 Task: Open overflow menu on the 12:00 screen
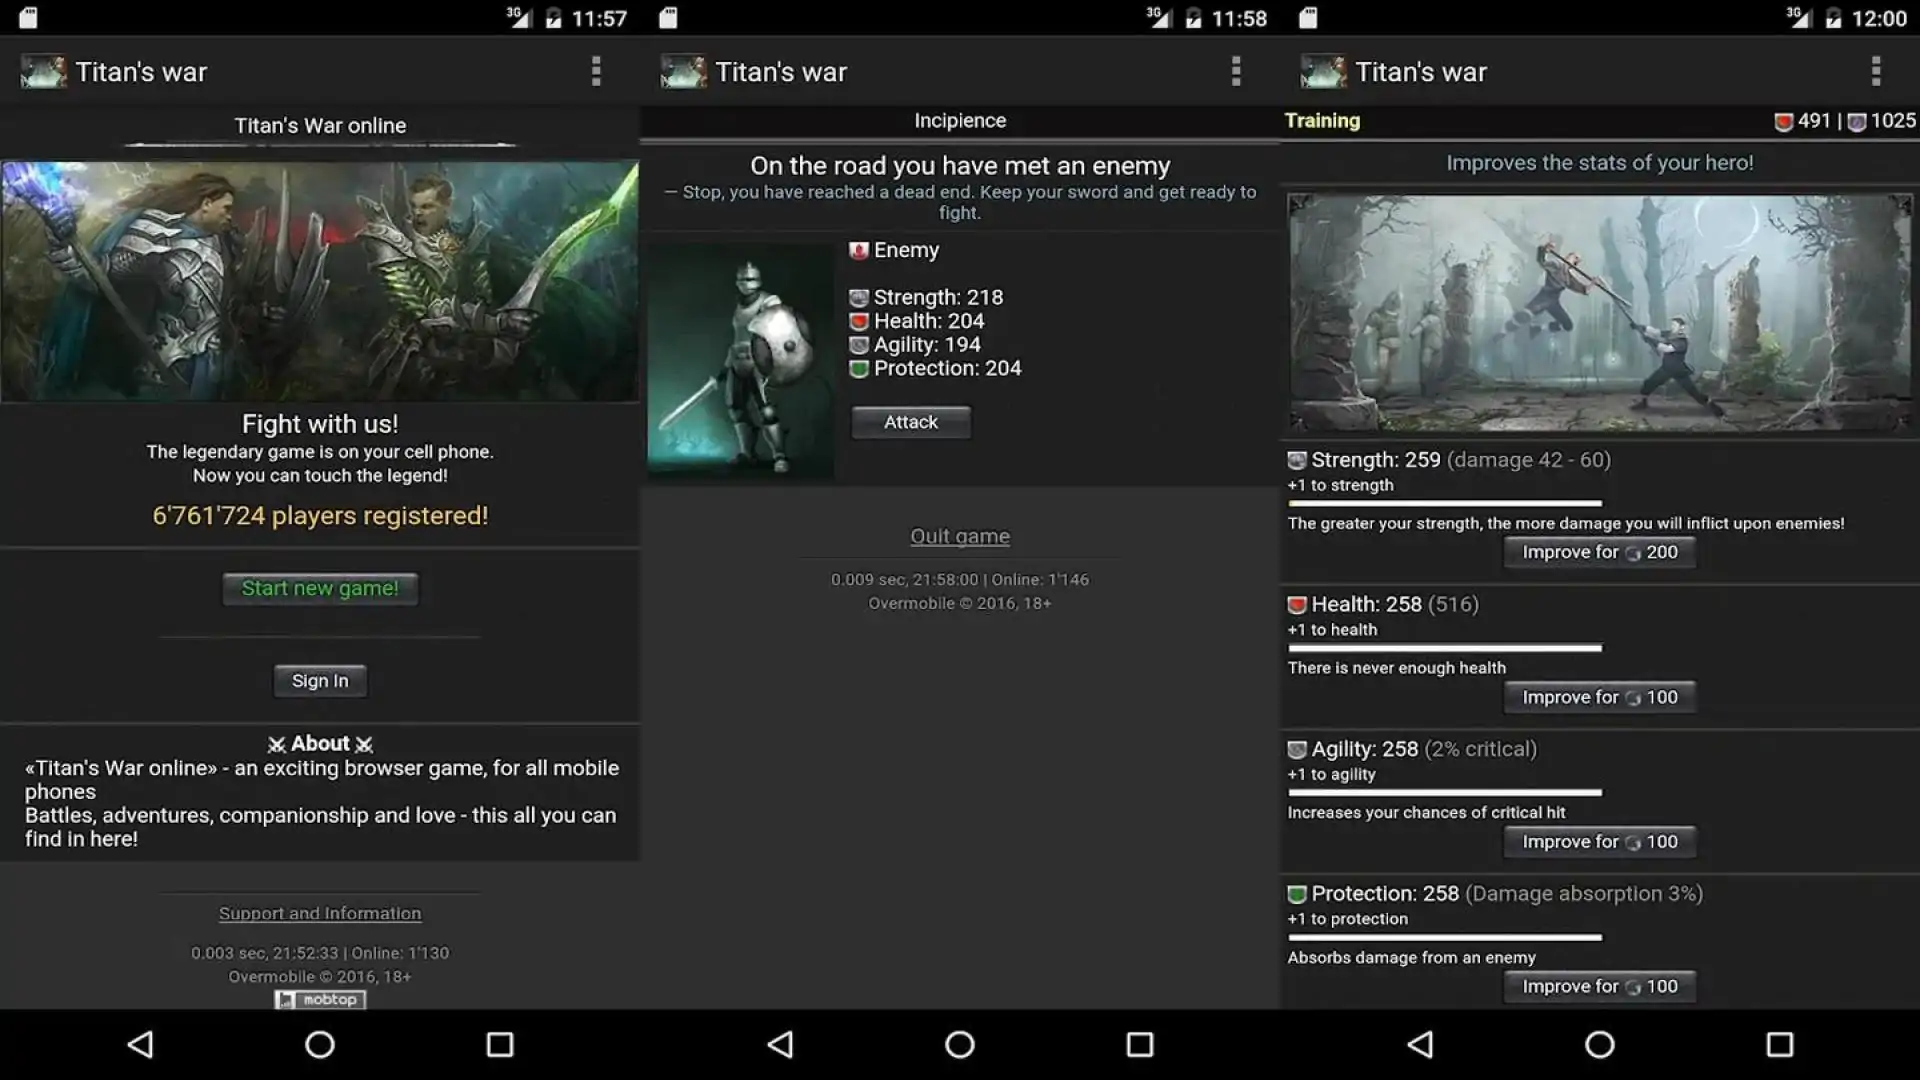(x=1876, y=71)
